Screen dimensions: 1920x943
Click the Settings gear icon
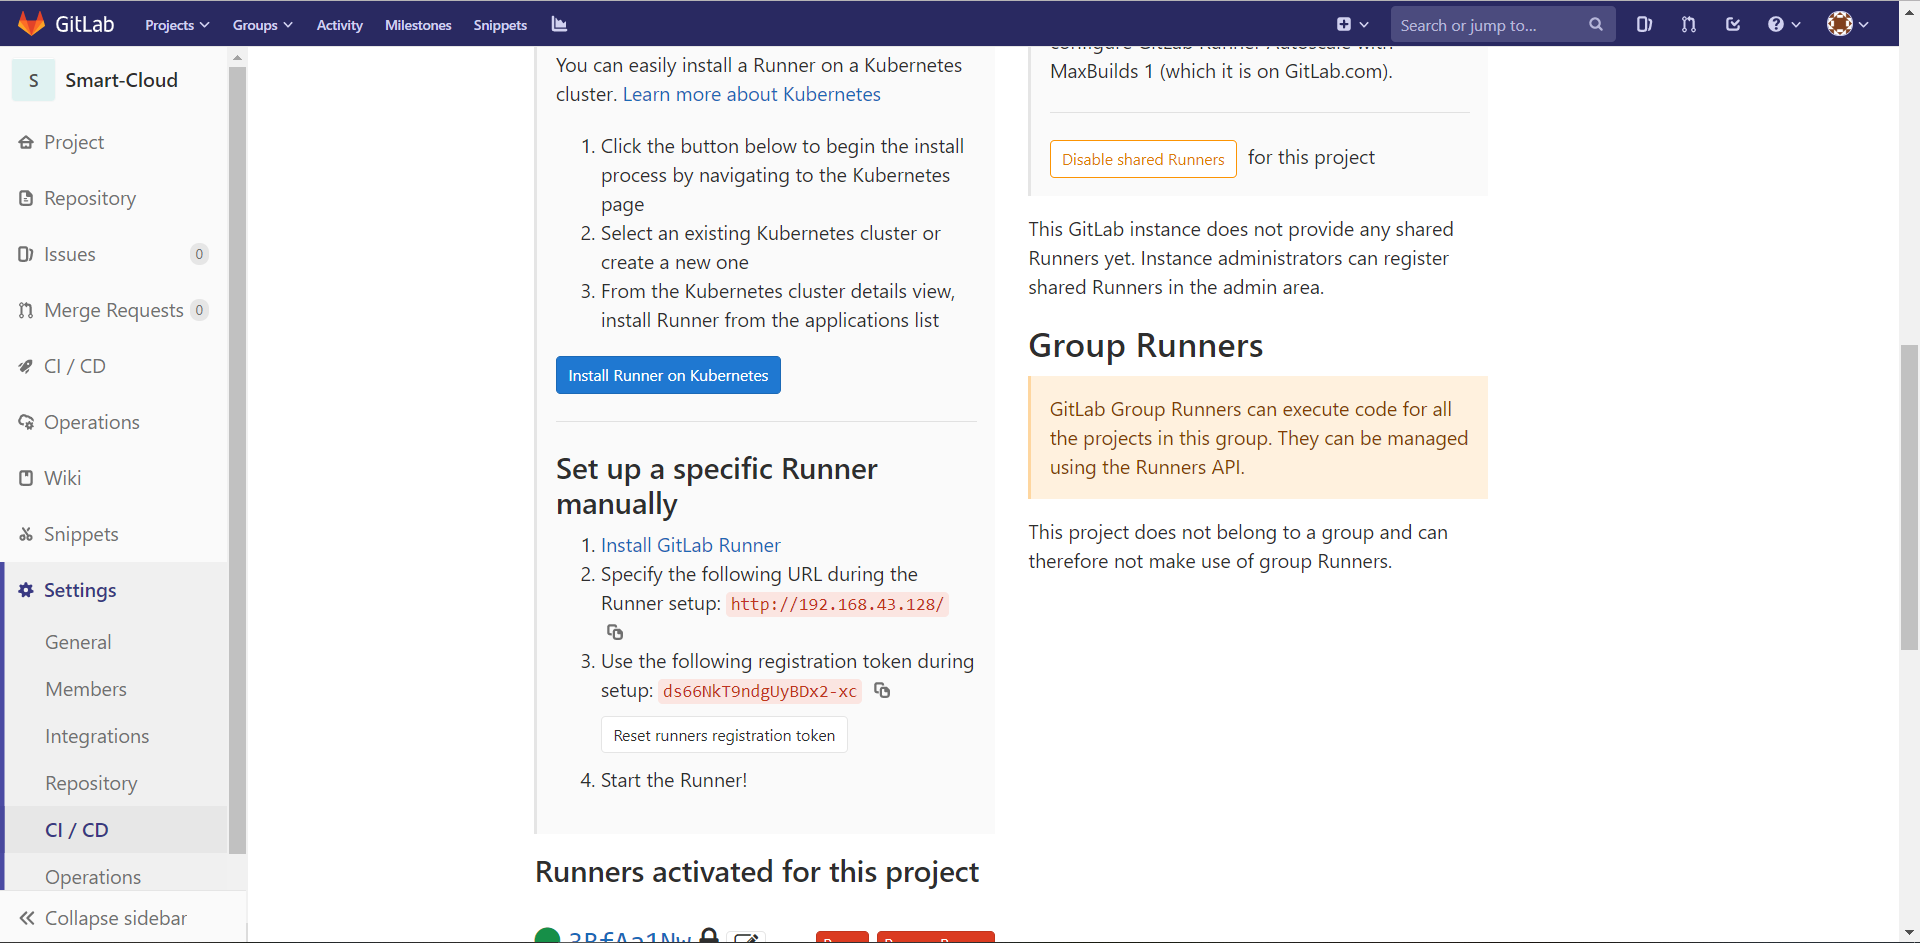tap(26, 590)
